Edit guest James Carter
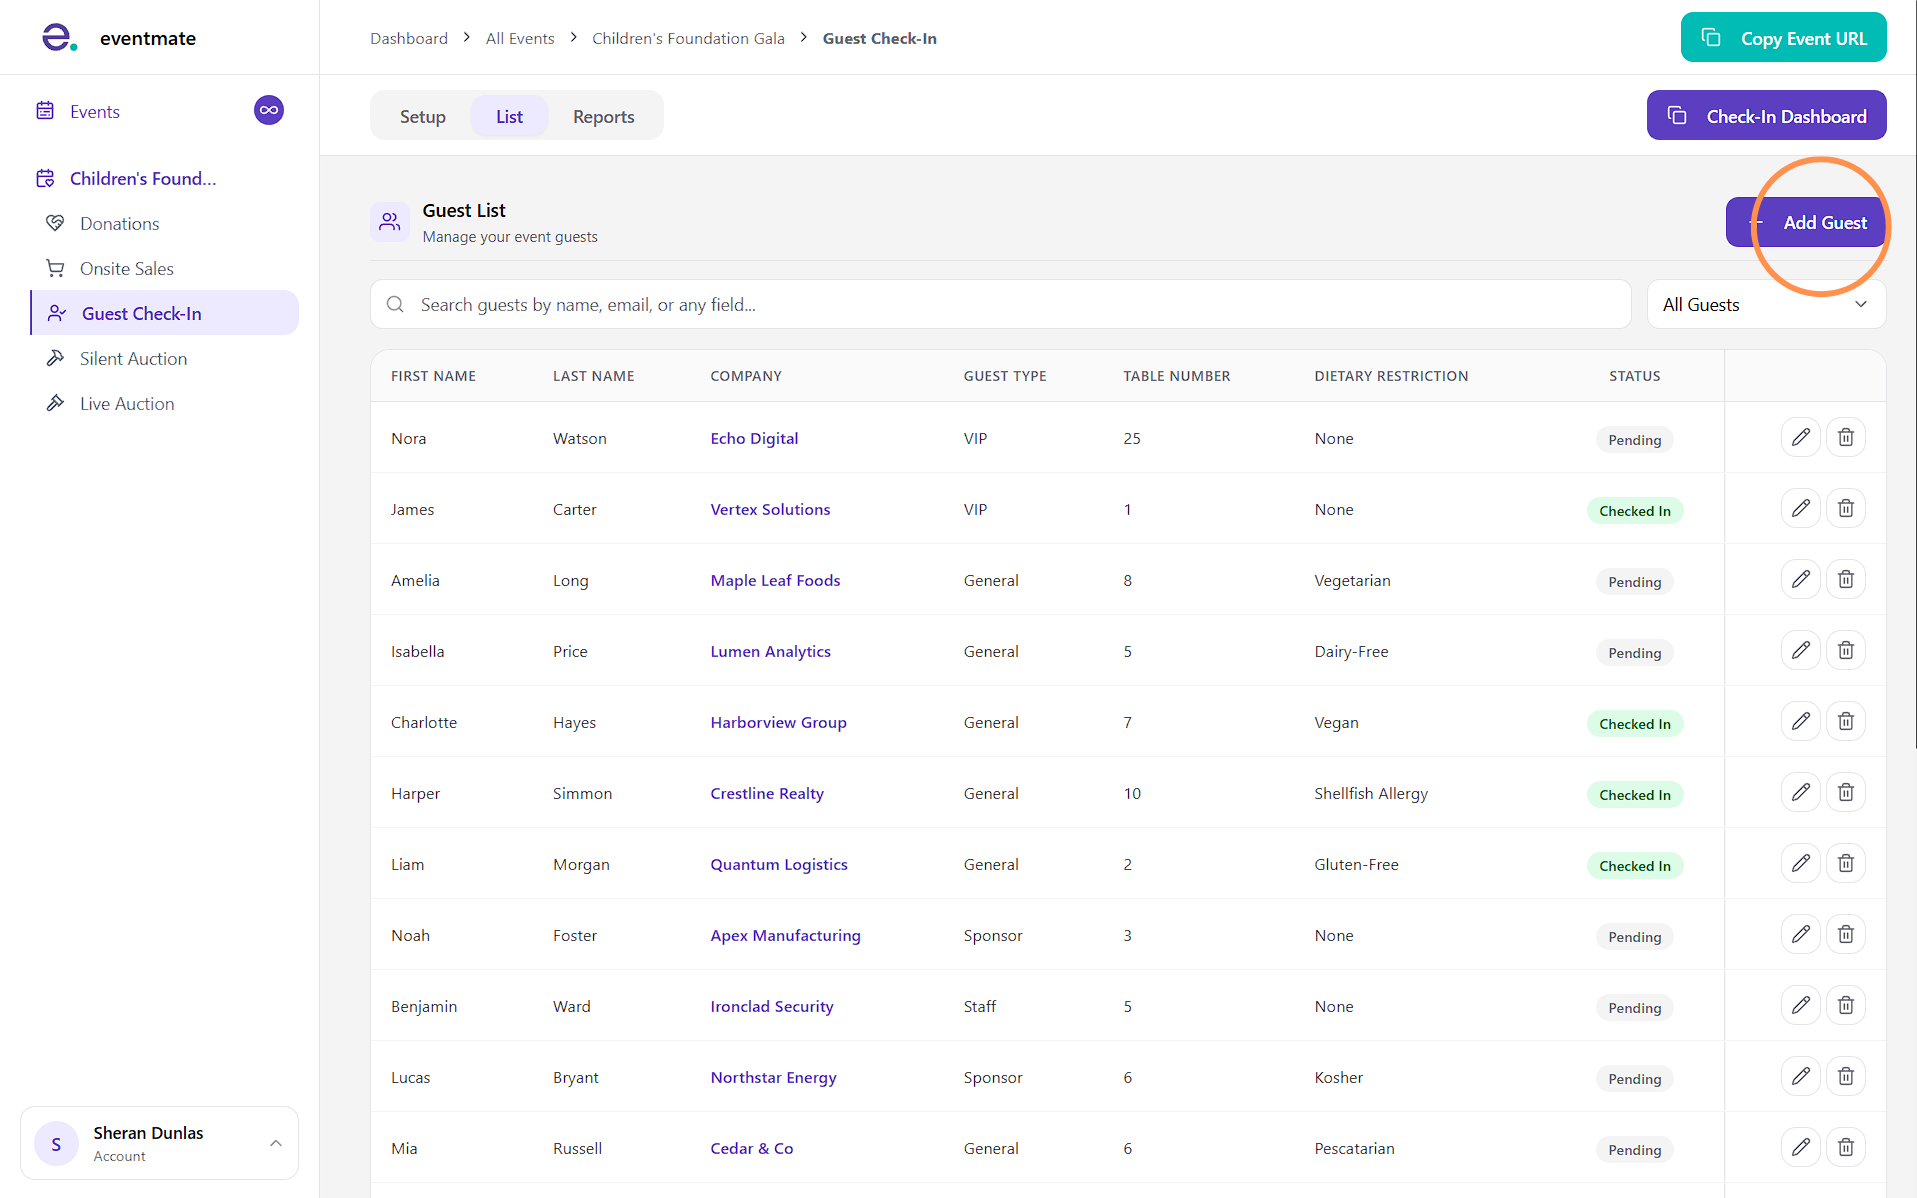 tap(1800, 508)
